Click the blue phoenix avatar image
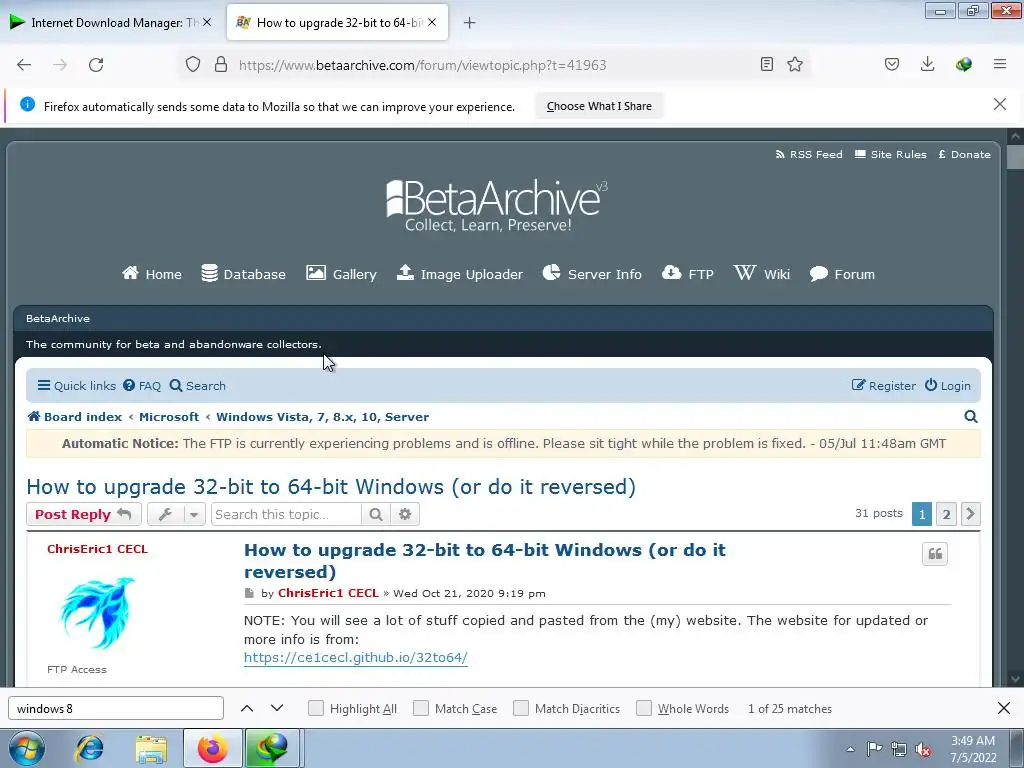Viewport: 1024px width, 768px height. (97, 613)
